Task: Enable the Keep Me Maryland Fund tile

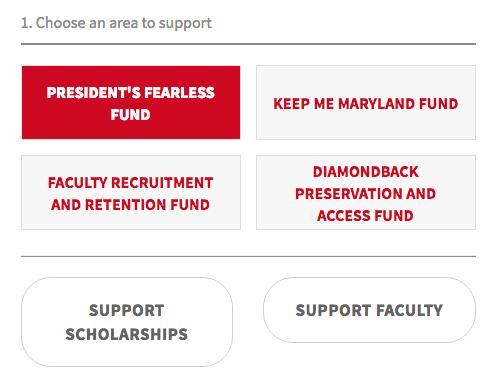Action: (366, 102)
